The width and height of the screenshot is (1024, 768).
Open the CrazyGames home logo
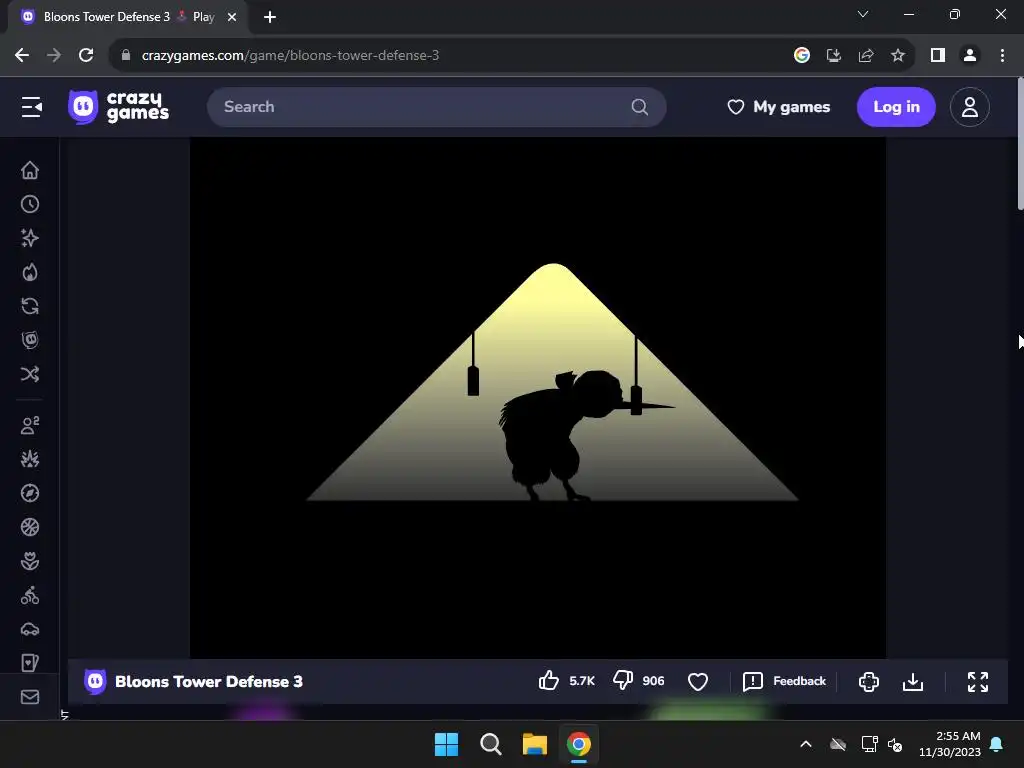click(x=118, y=107)
